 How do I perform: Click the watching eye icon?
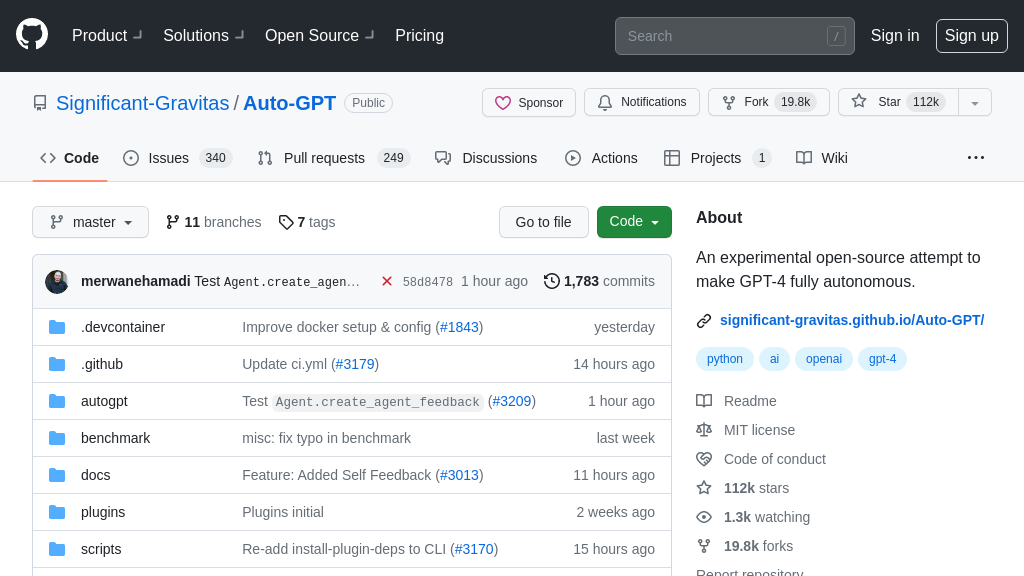pyautogui.click(x=704, y=517)
